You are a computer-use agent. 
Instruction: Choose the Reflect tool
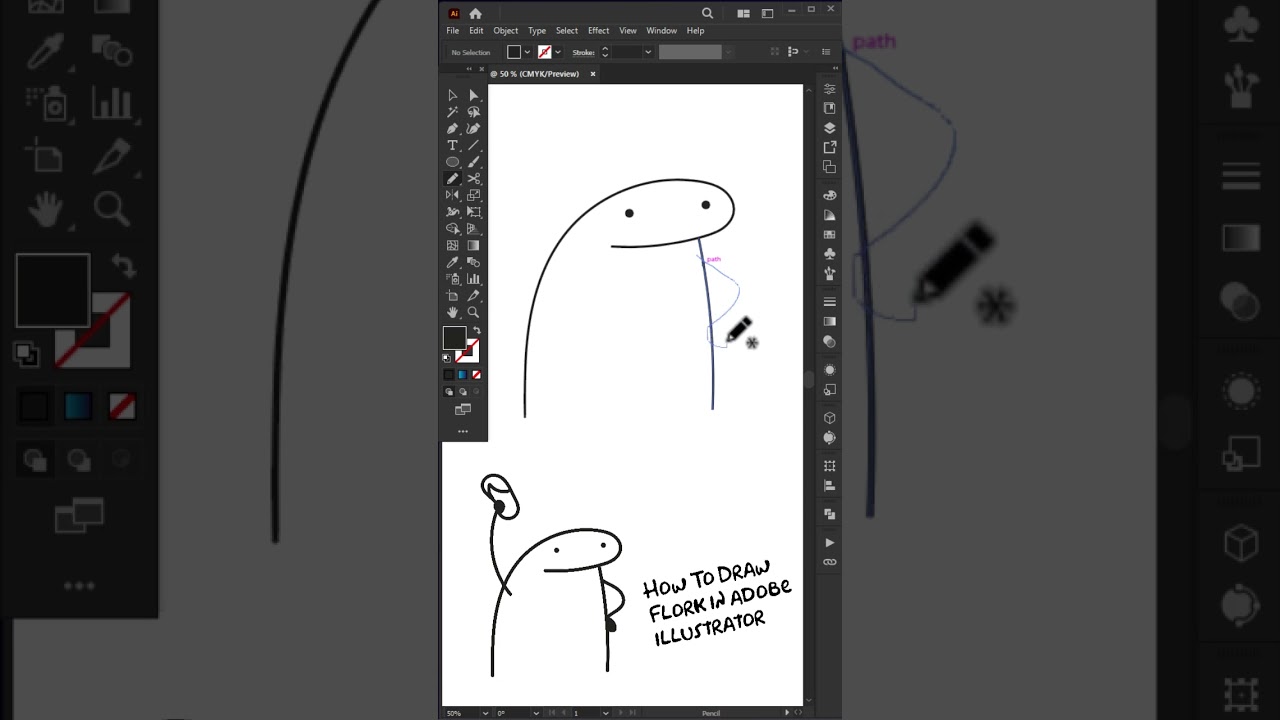[x=453, y=195]
